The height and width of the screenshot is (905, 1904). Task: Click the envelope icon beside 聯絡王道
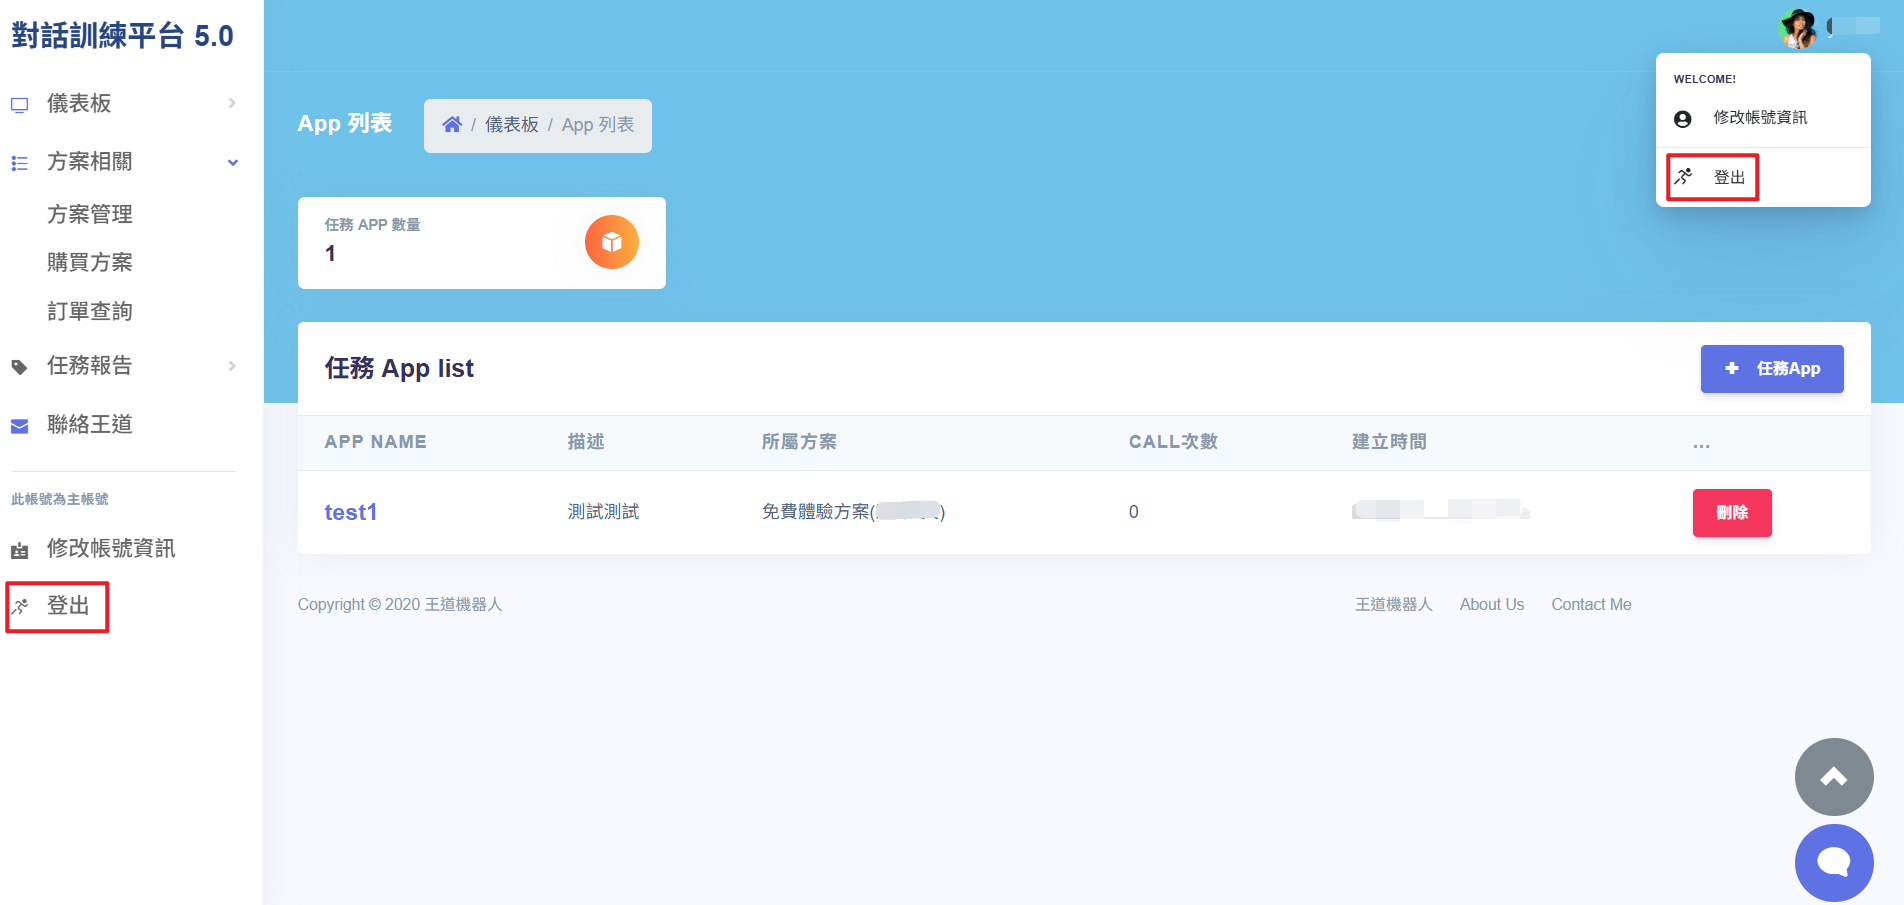coord(19,425)
